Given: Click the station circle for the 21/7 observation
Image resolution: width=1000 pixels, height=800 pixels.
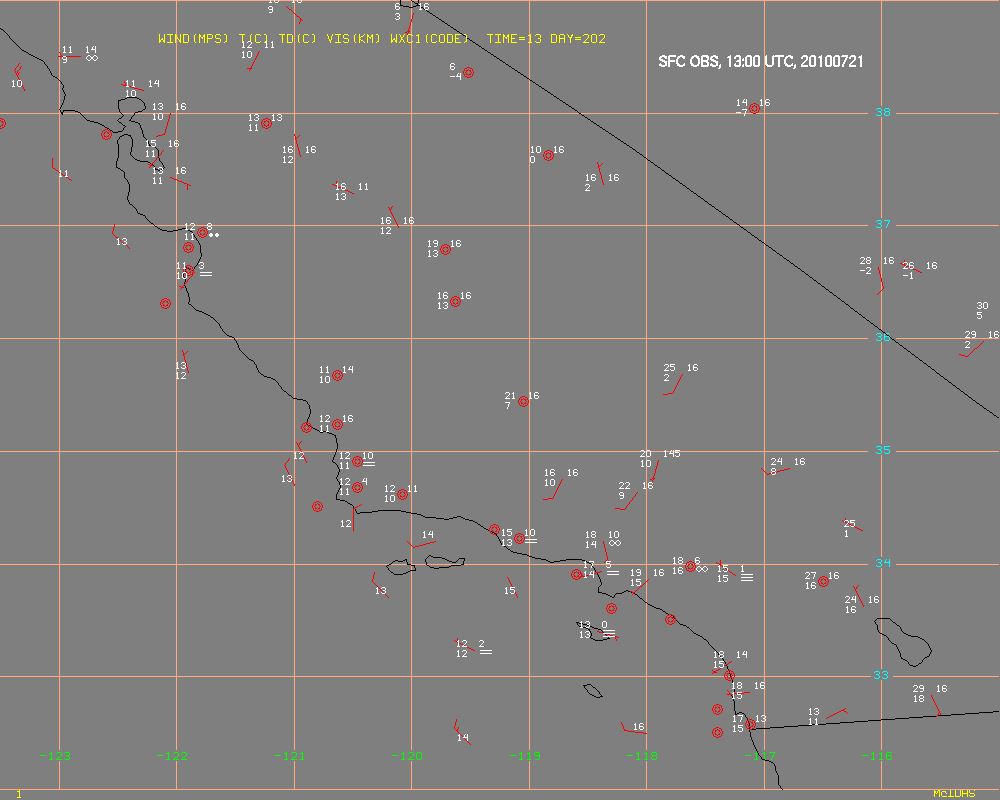Looking at the screenshot, I should pos(523,401).
